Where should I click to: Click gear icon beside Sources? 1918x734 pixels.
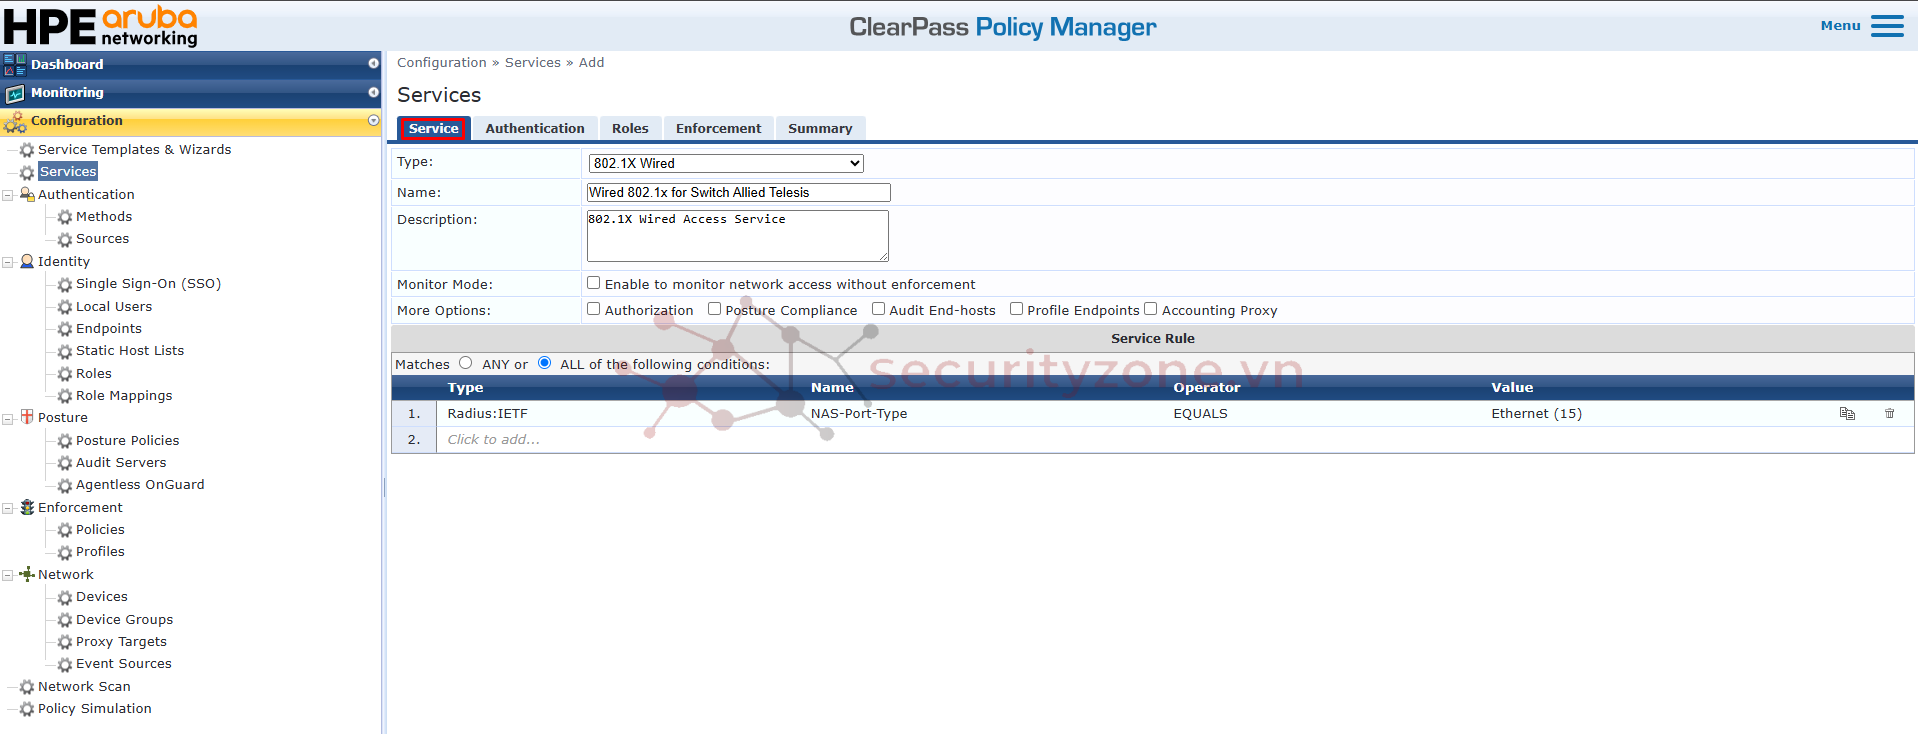[x=65, y=240]
